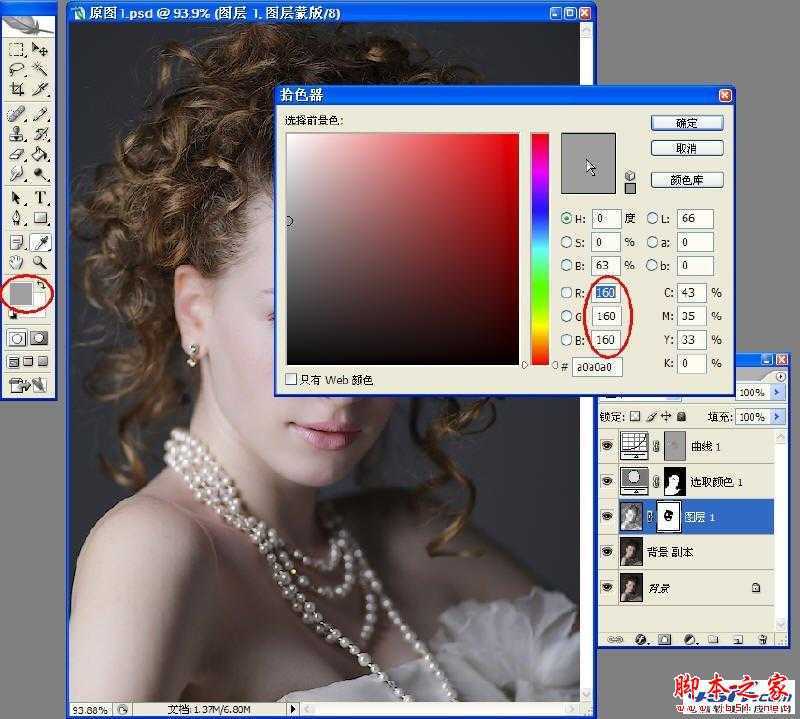
Task: Select the Type tool
Action: tap(40, 198)
